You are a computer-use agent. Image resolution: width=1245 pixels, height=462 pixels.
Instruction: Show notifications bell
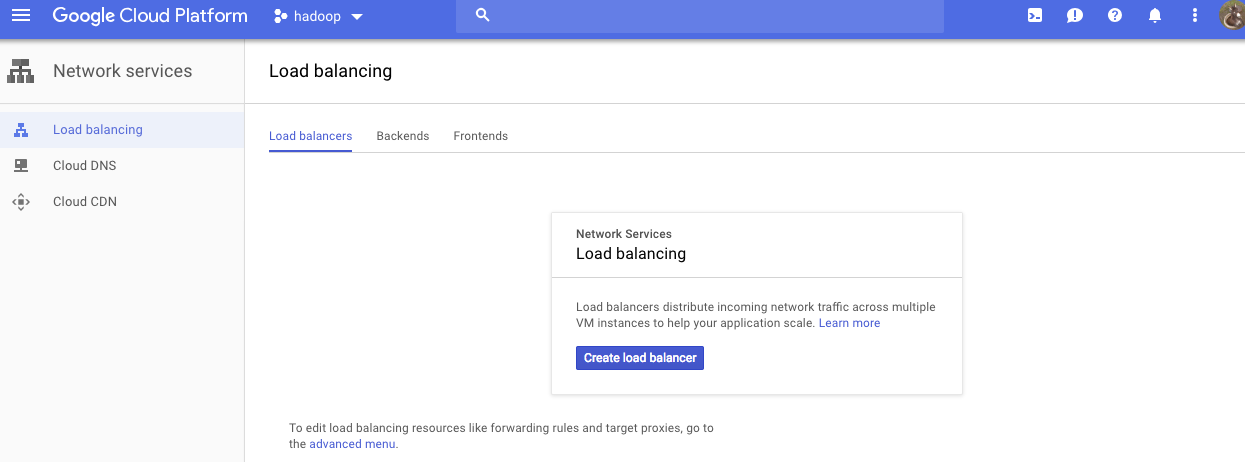[1155, 16]
